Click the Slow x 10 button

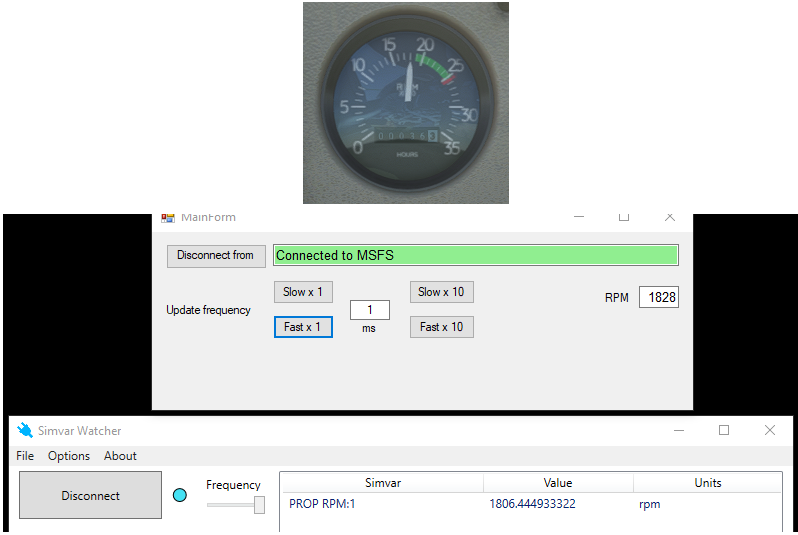[441, 292]
